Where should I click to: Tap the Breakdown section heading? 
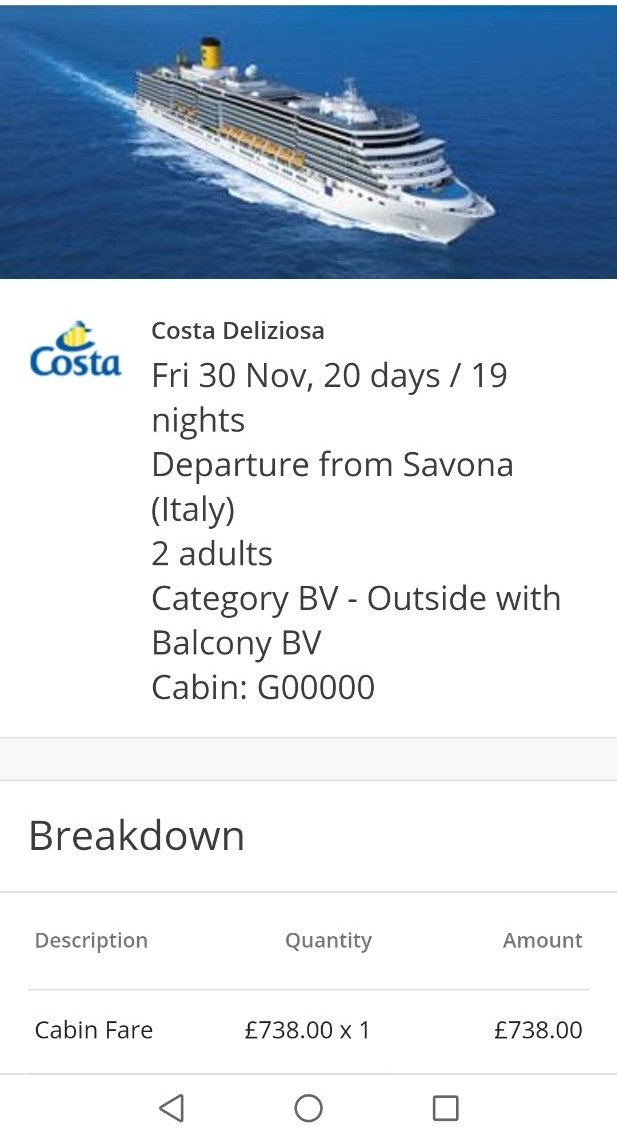137,836
